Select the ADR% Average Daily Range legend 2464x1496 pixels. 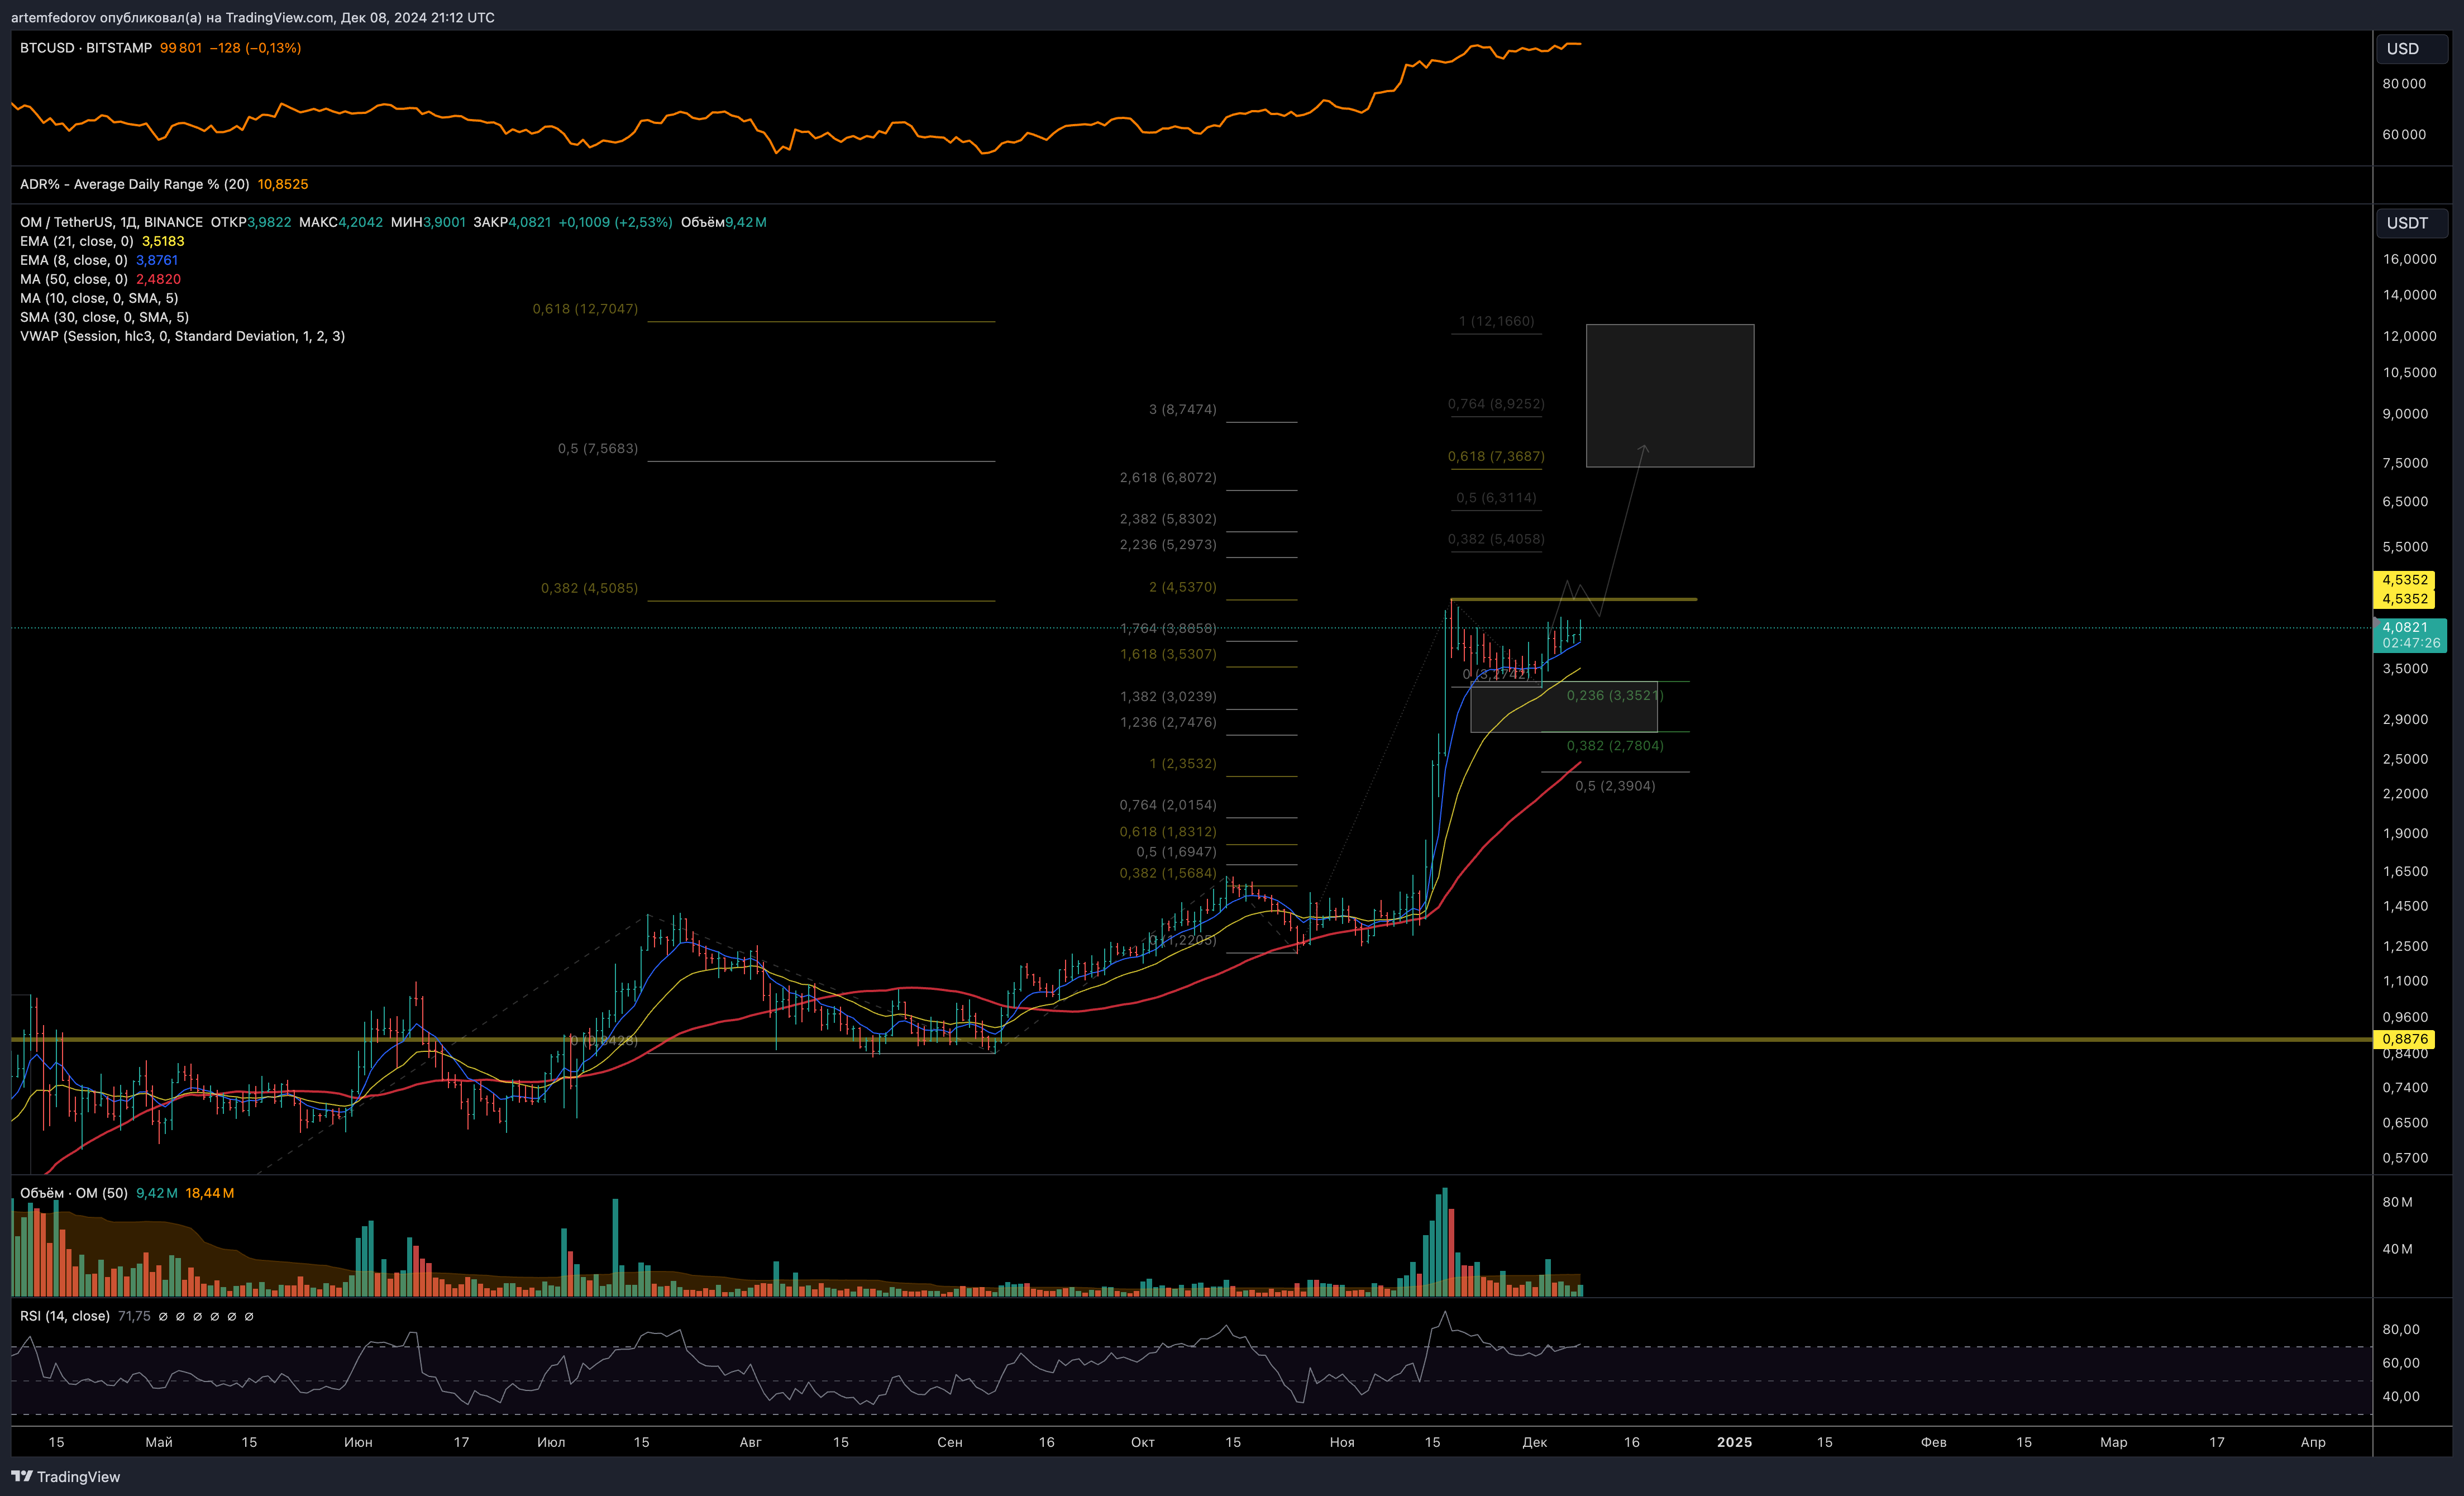point(134,184)
